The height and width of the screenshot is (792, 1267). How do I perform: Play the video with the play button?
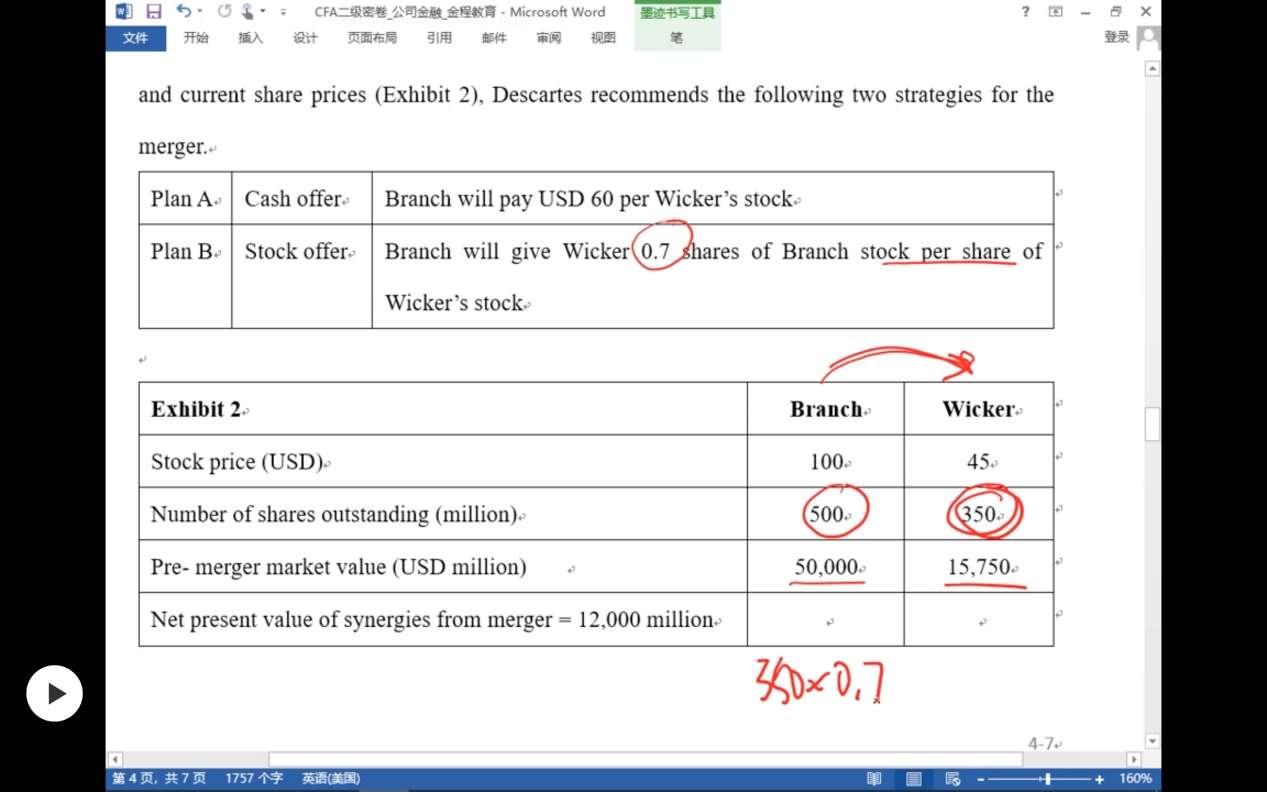[x=54, y=693]
